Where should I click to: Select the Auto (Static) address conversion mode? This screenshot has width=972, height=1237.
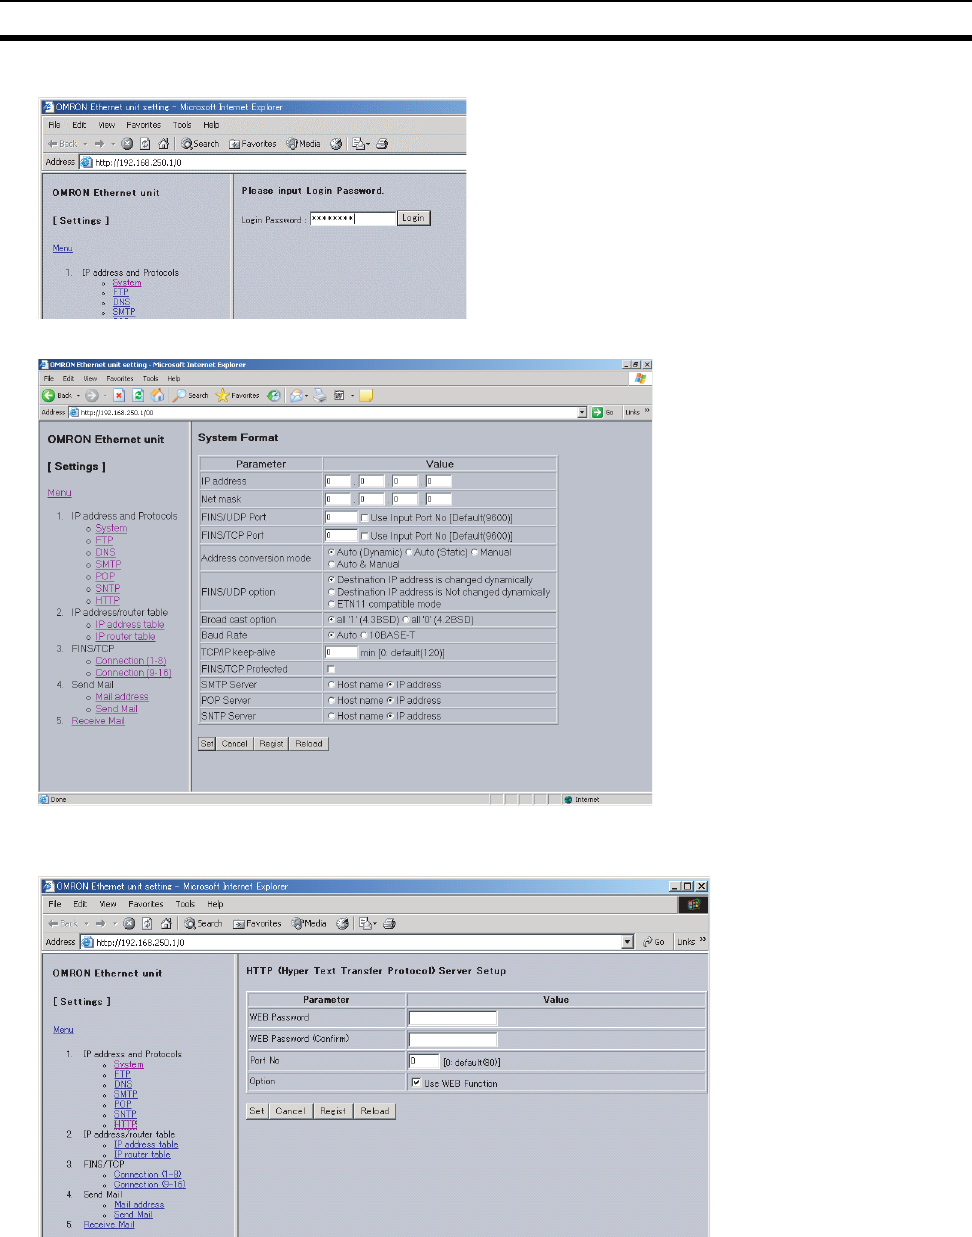408,552
